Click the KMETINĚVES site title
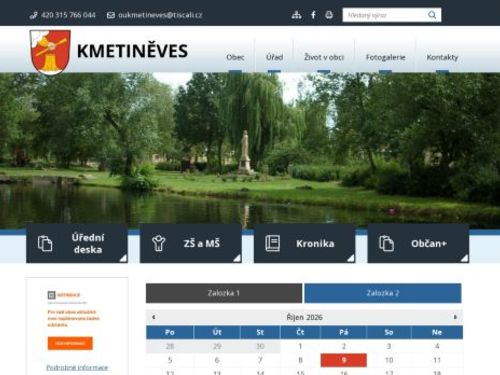This screenshot has width=500, height=375. click(x=132, y=51)
